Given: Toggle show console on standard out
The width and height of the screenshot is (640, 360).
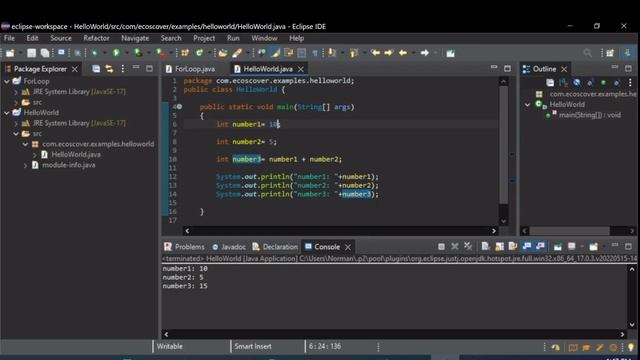Looking at the screenshot, I should point(527,246).
